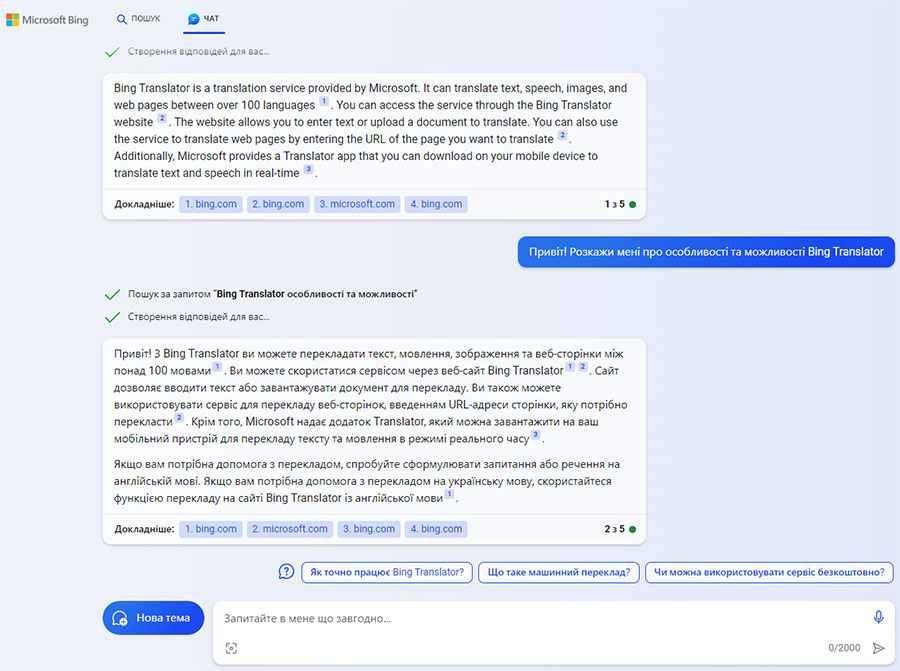
Task: Open '2. bing.com' source in the English answer
Action: point(278,204)
